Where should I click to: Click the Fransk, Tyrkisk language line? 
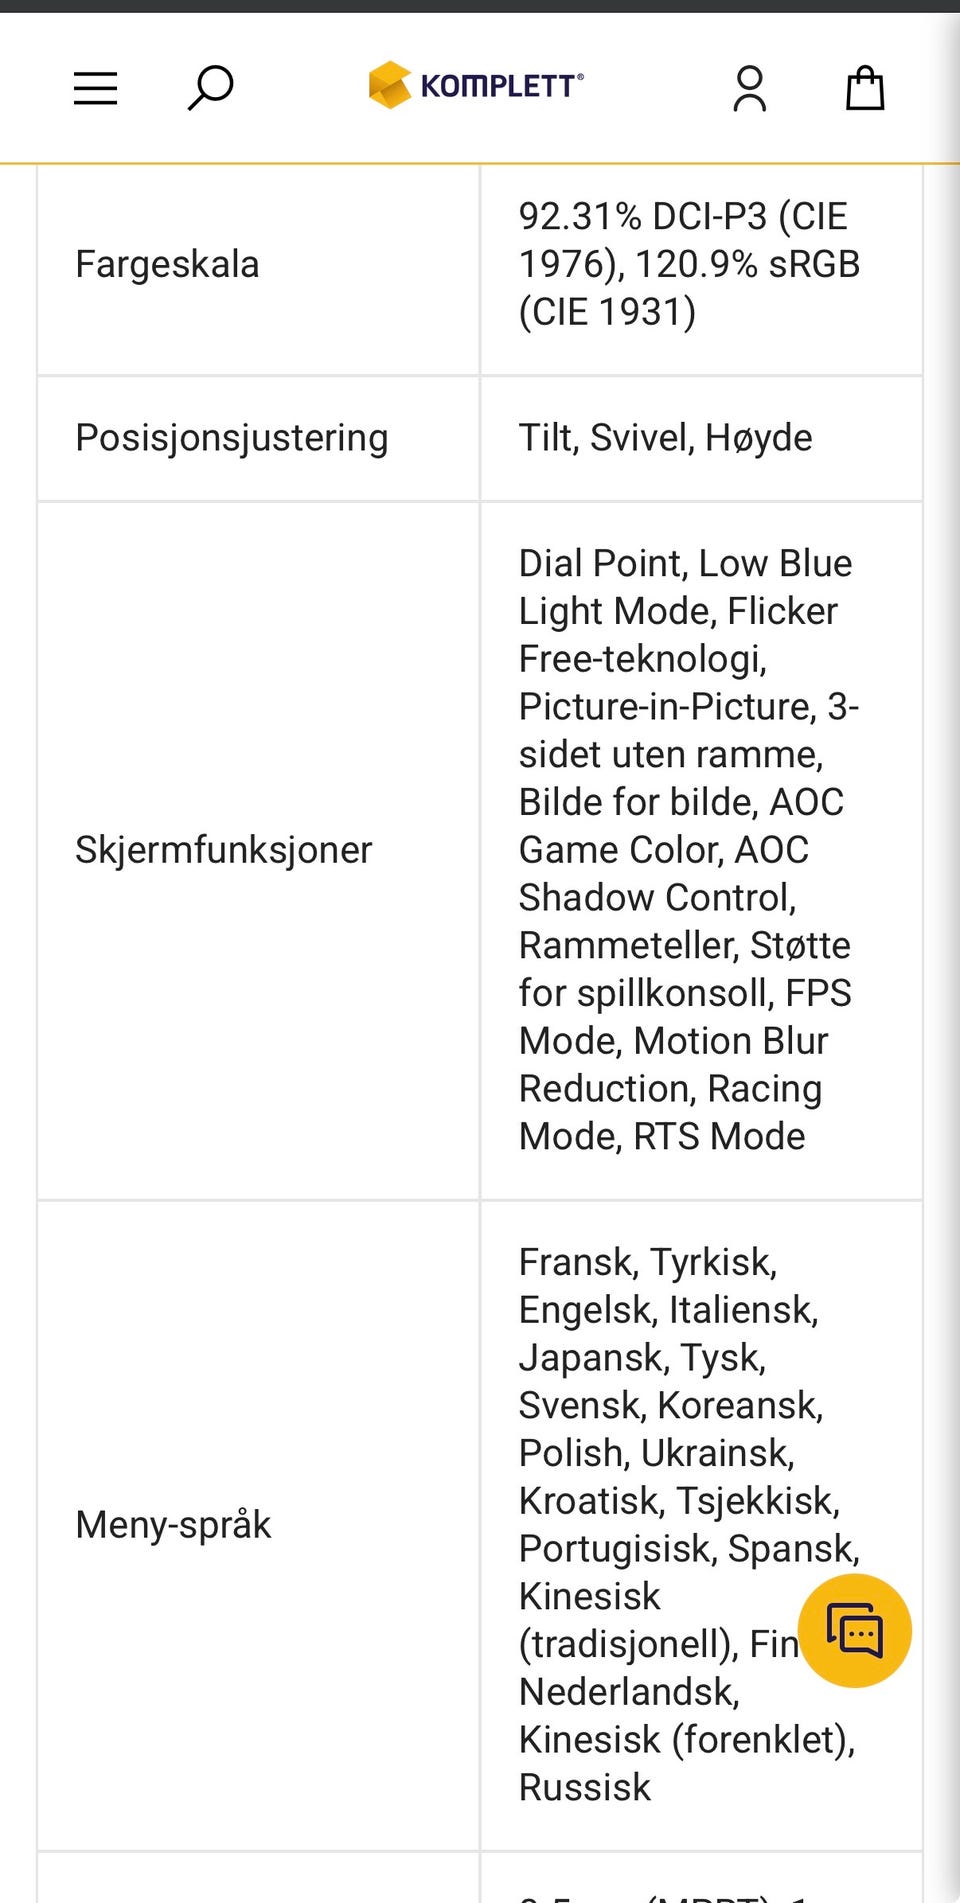point(648,1262)
